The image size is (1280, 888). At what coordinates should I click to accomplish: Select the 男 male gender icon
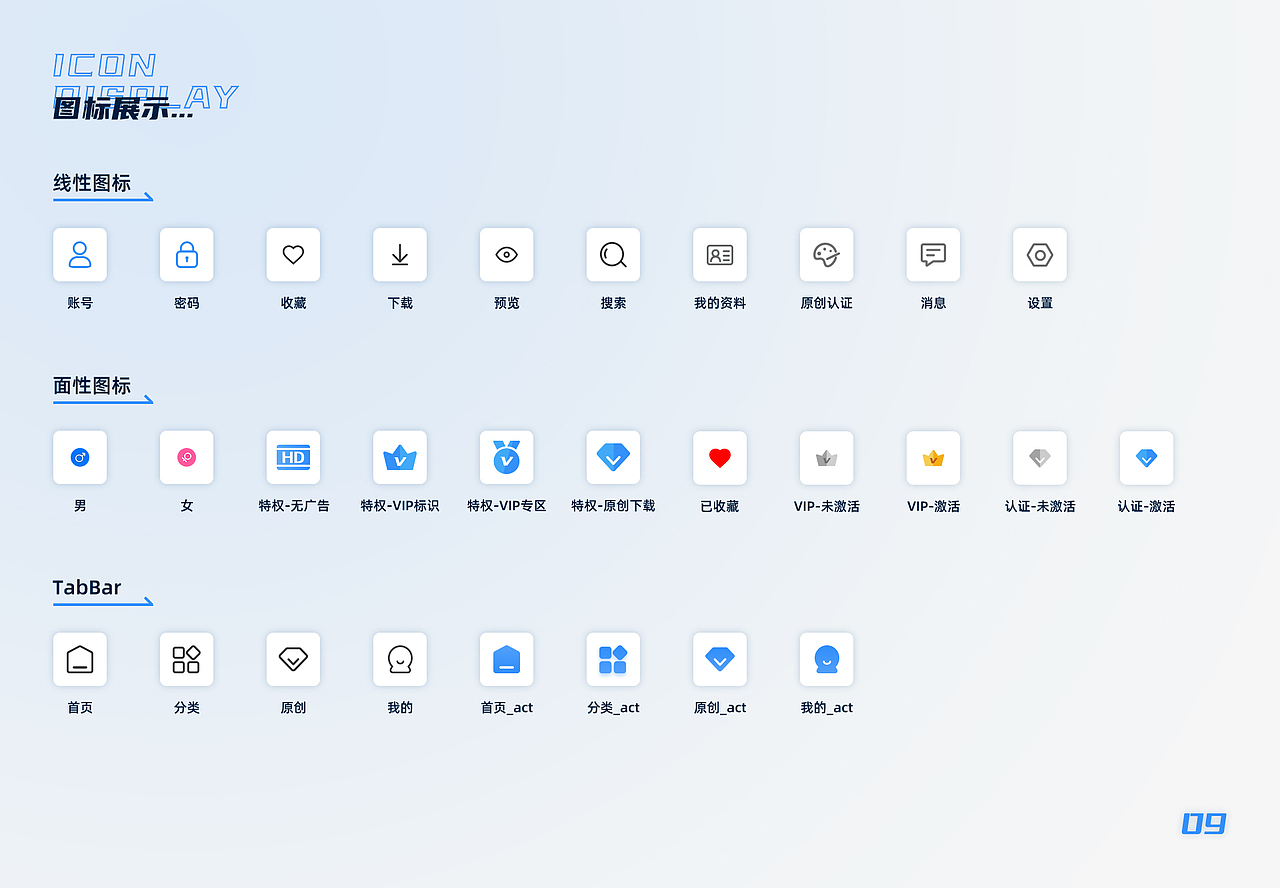80,458
